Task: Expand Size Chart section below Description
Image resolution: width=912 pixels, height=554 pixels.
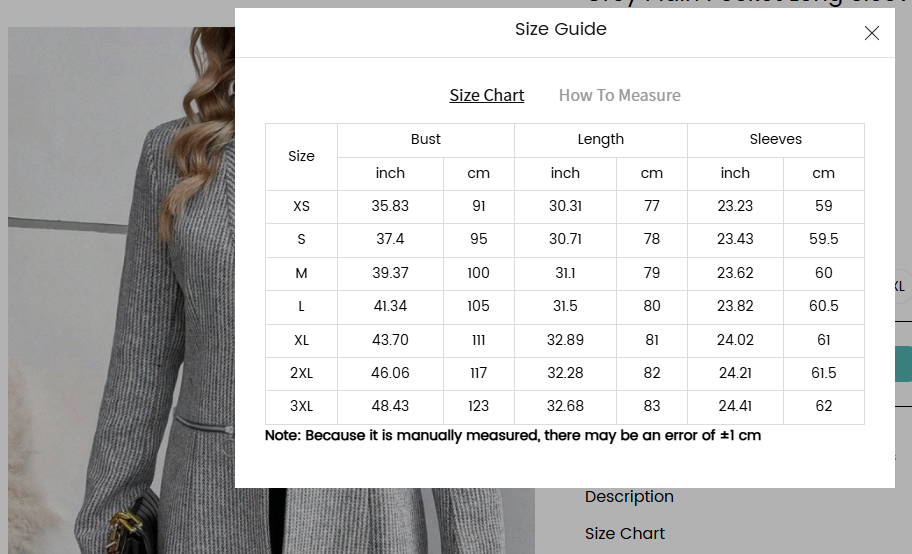Action: tap(625, 534)
